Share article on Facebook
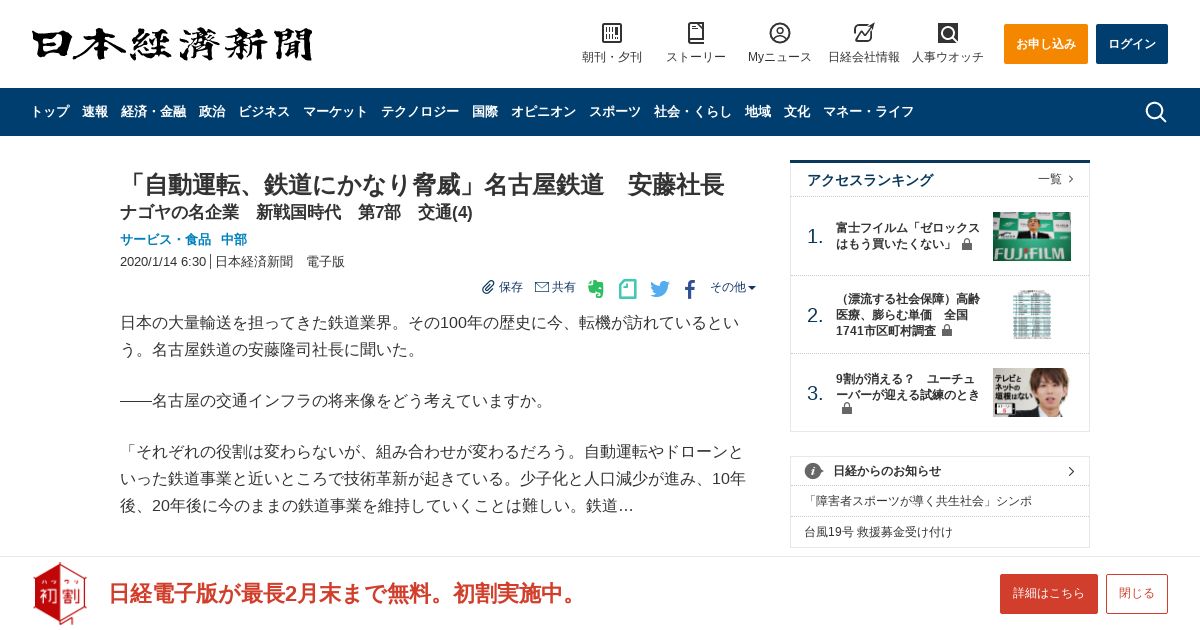The width and height of the screenshot is (1200, 630). (x=690, y=289)
